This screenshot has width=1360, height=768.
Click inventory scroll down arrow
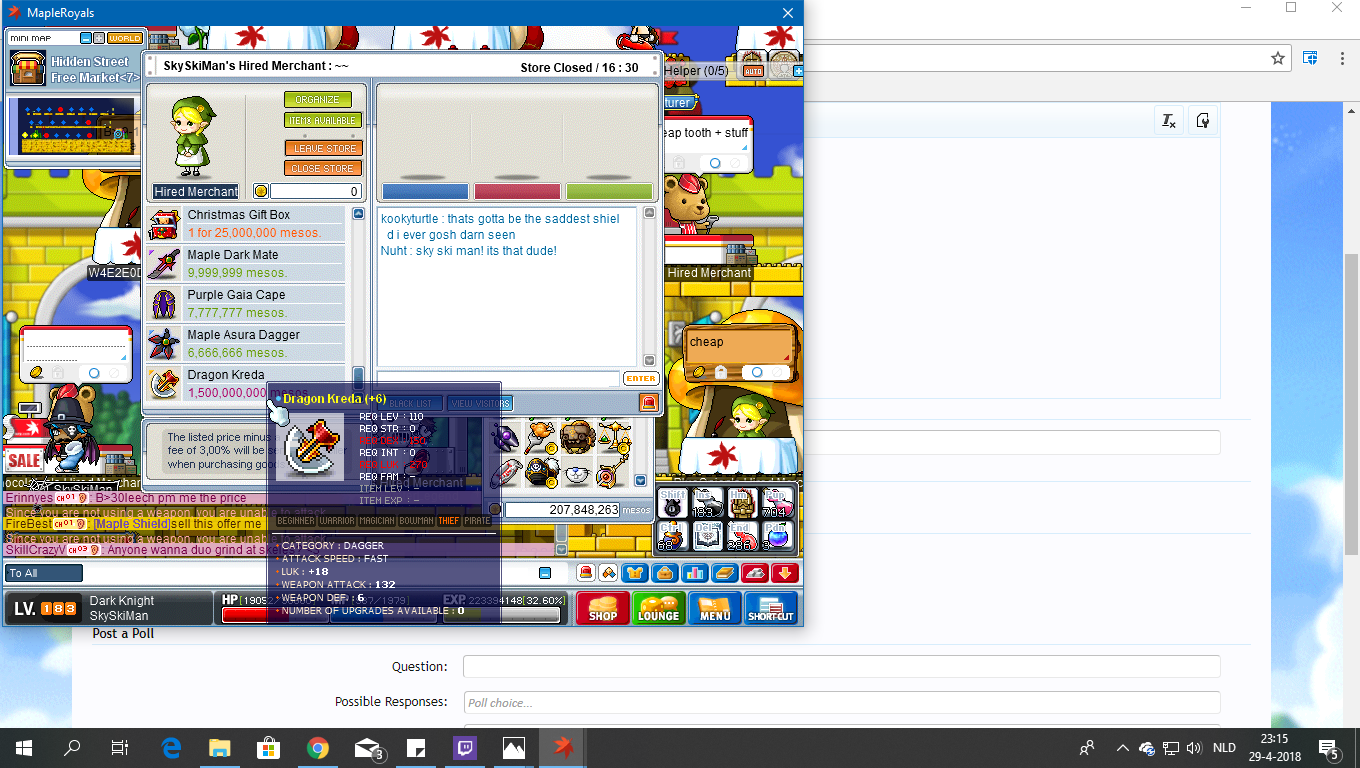tap(641, 481)
